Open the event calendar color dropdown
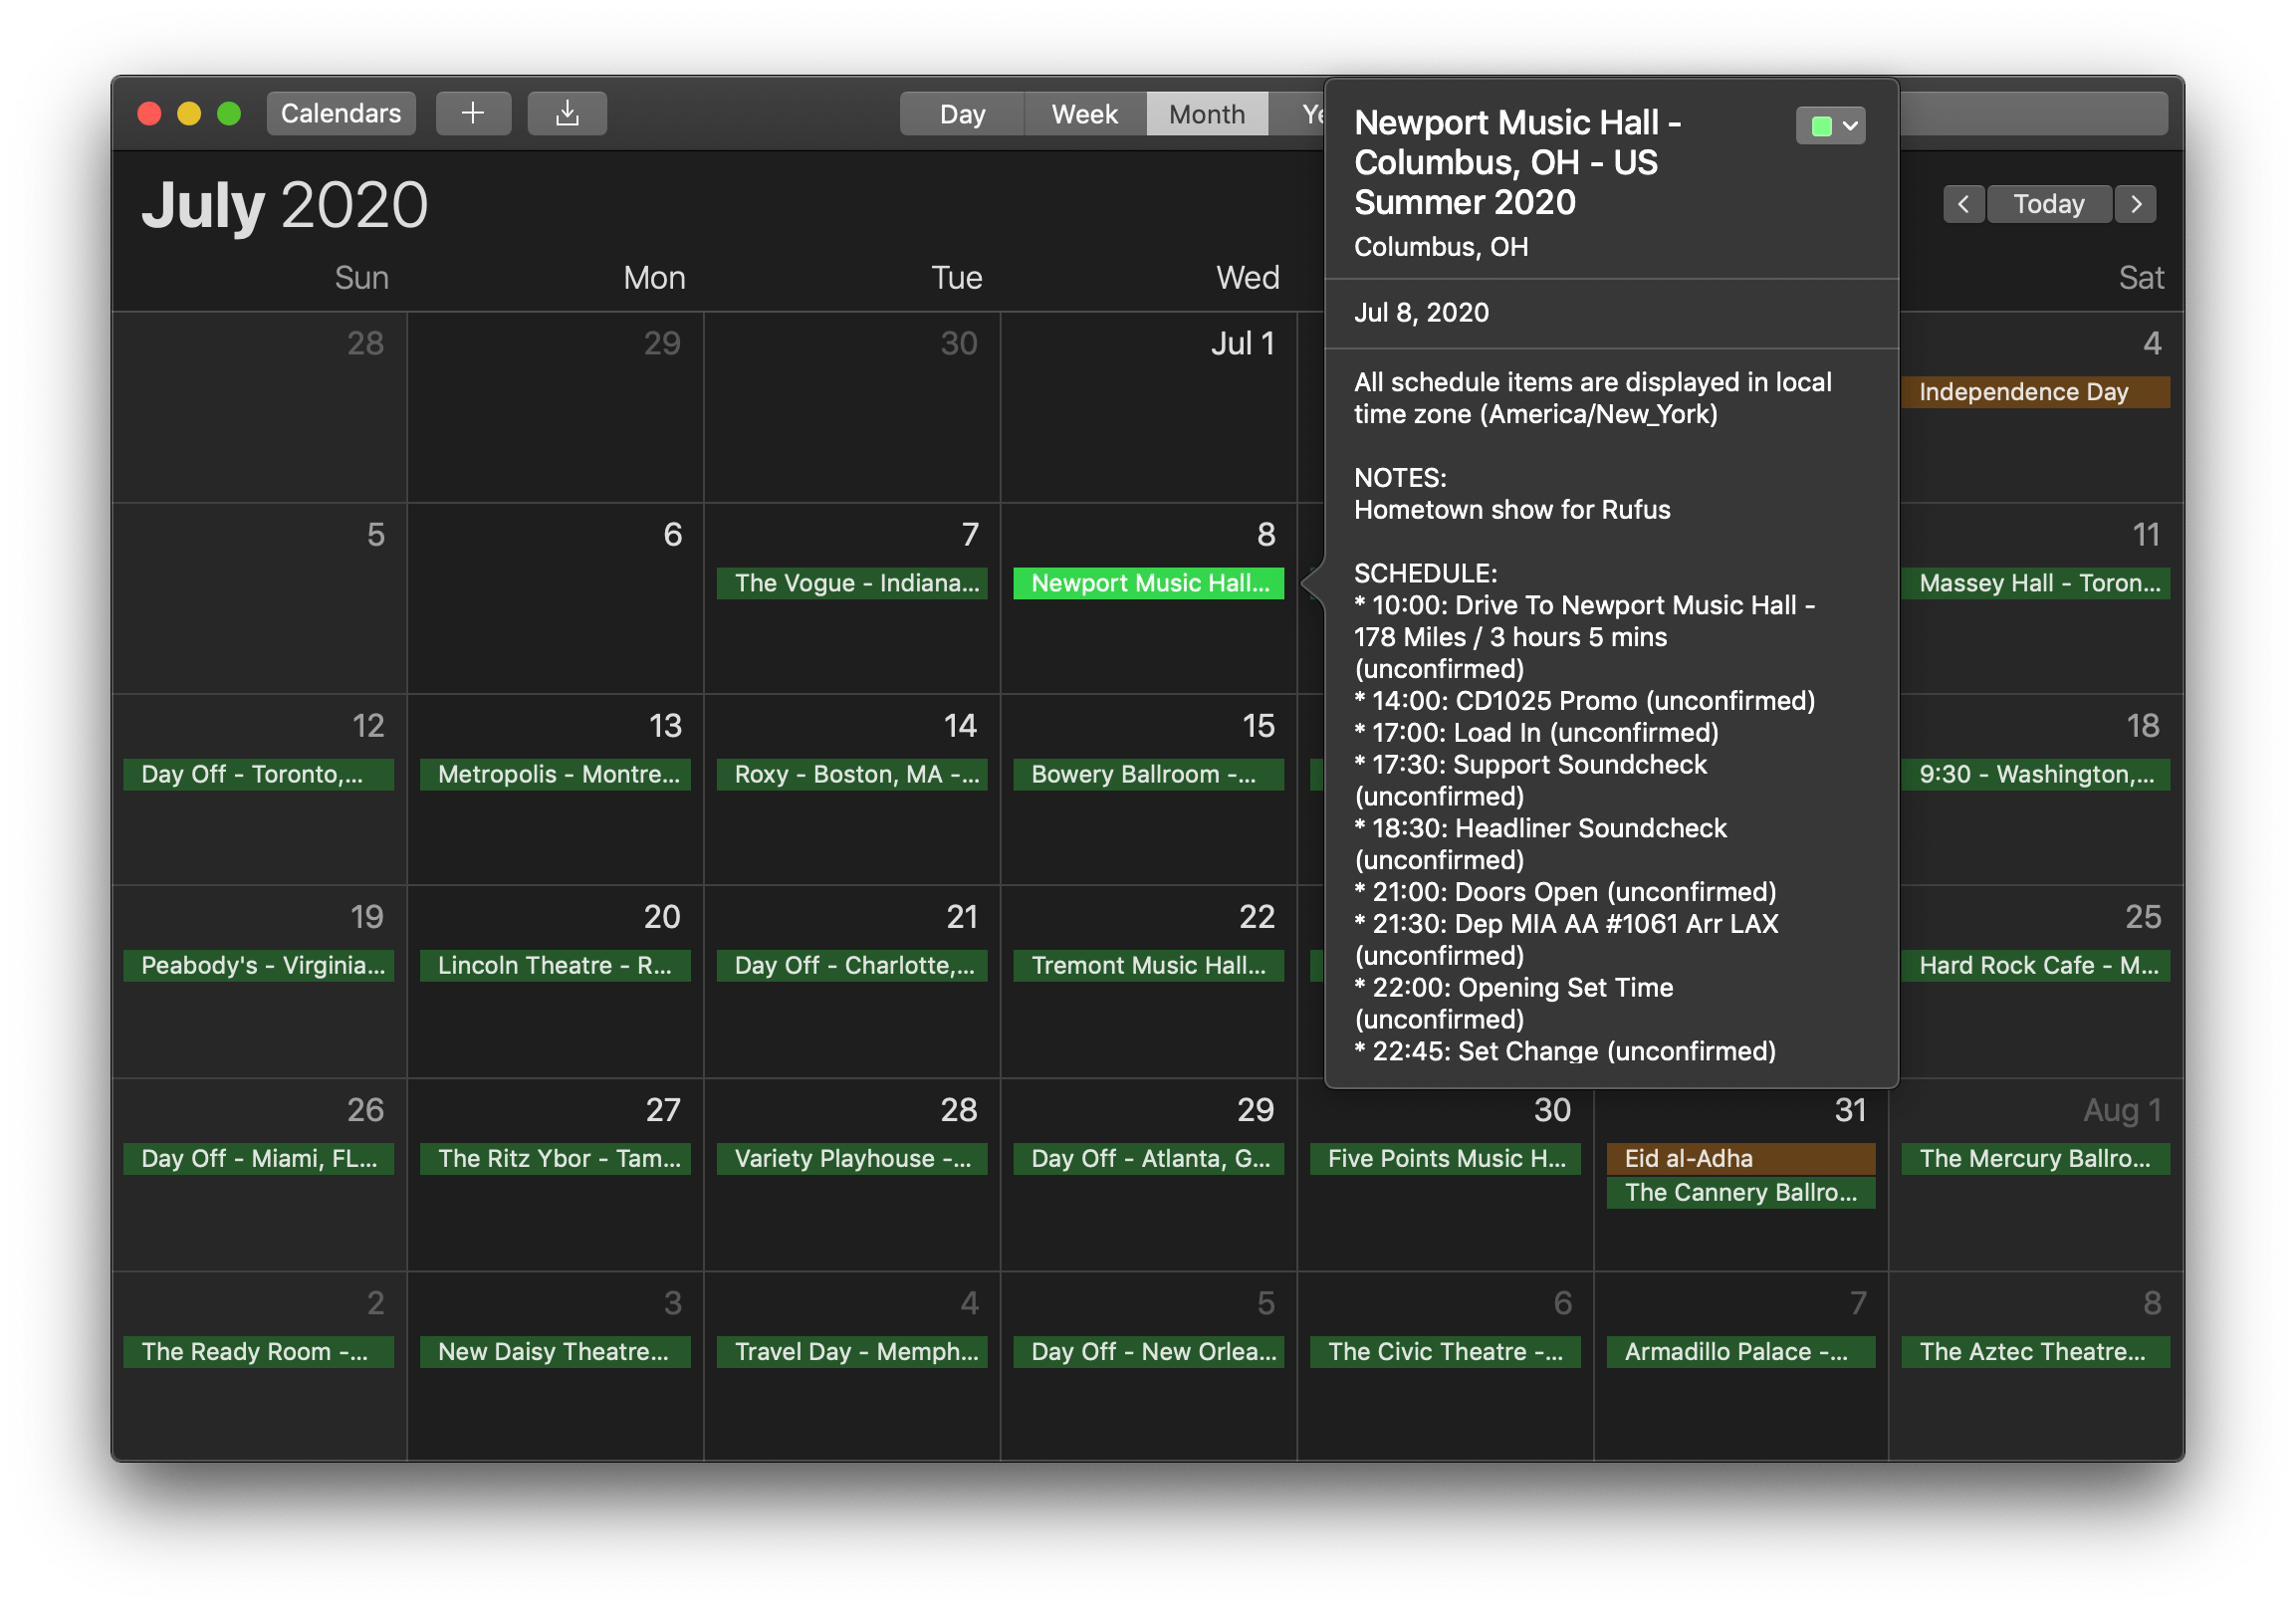Viewport: 2296px width, 1609px height. point(1830,126)
